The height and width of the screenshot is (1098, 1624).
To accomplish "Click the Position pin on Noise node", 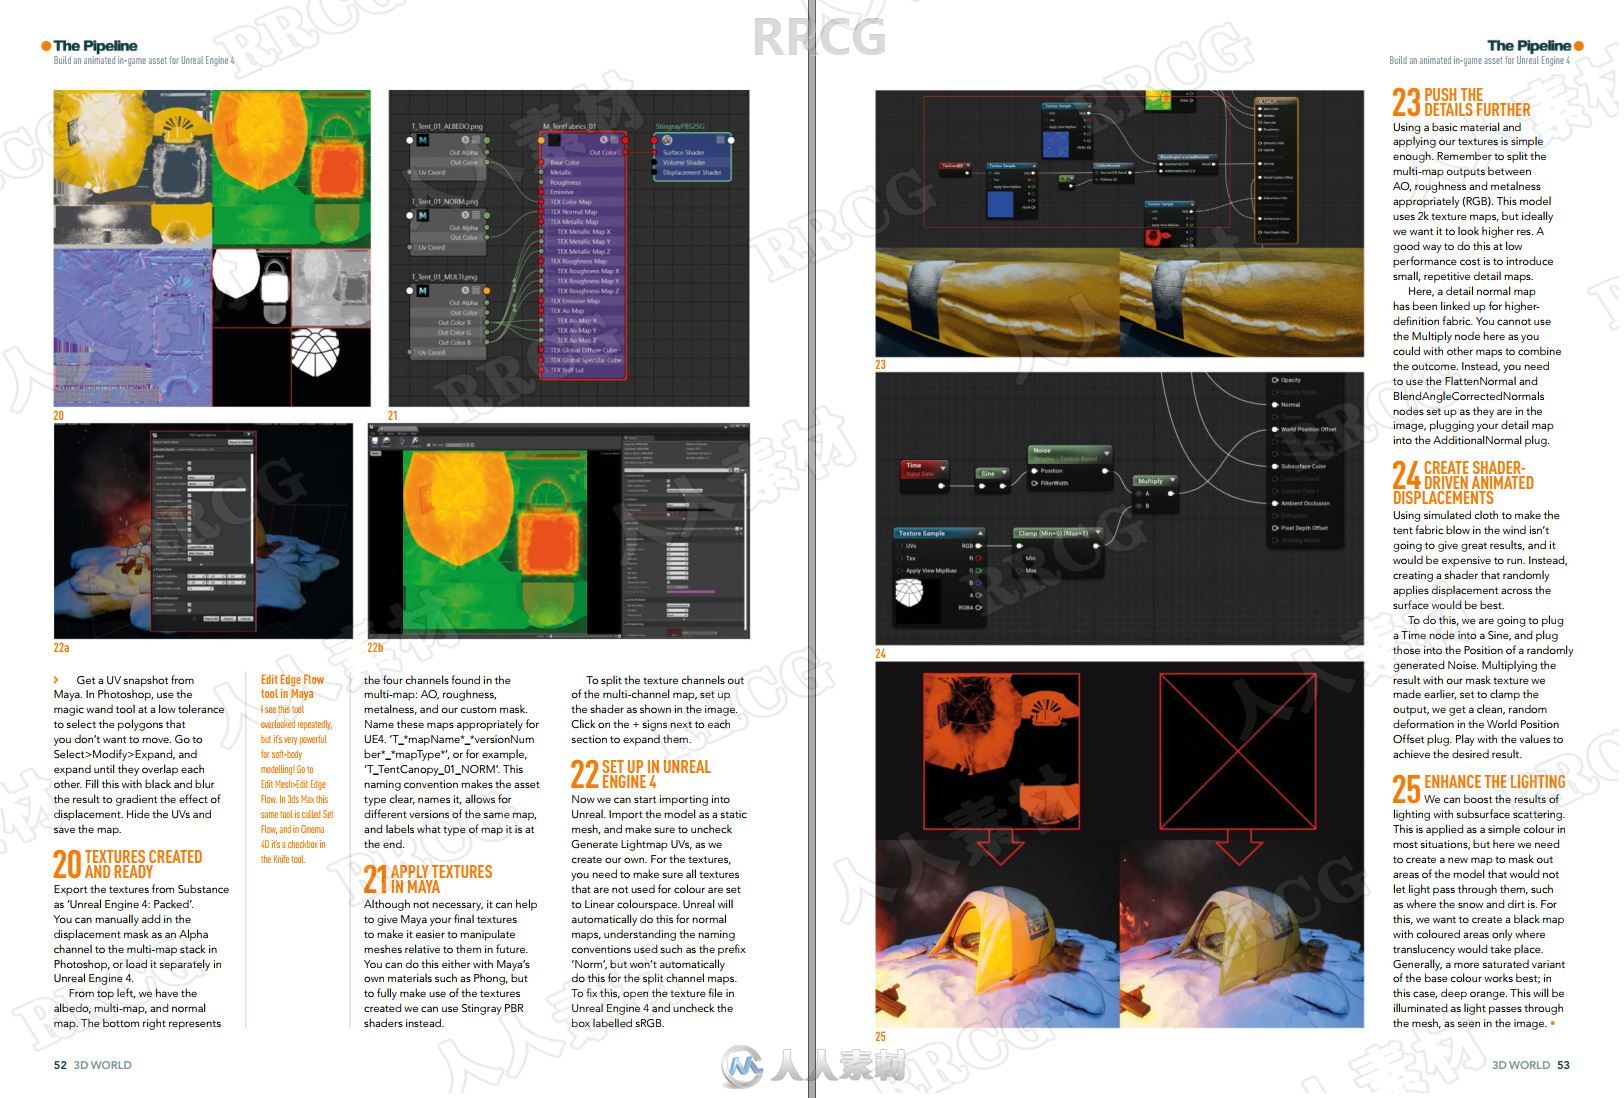I will pyautogui.click(x=1034, y=470).
